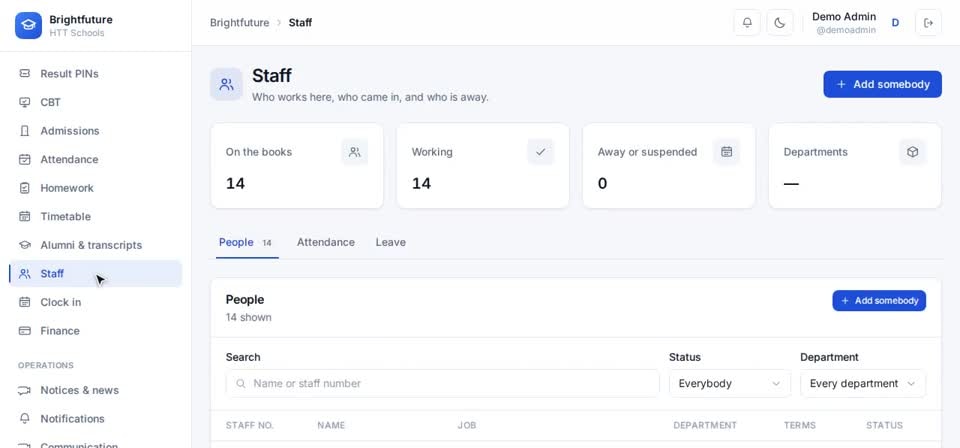
Task: Click the Departments stat card
Action: pyautogui.click(x=855, y=166)
